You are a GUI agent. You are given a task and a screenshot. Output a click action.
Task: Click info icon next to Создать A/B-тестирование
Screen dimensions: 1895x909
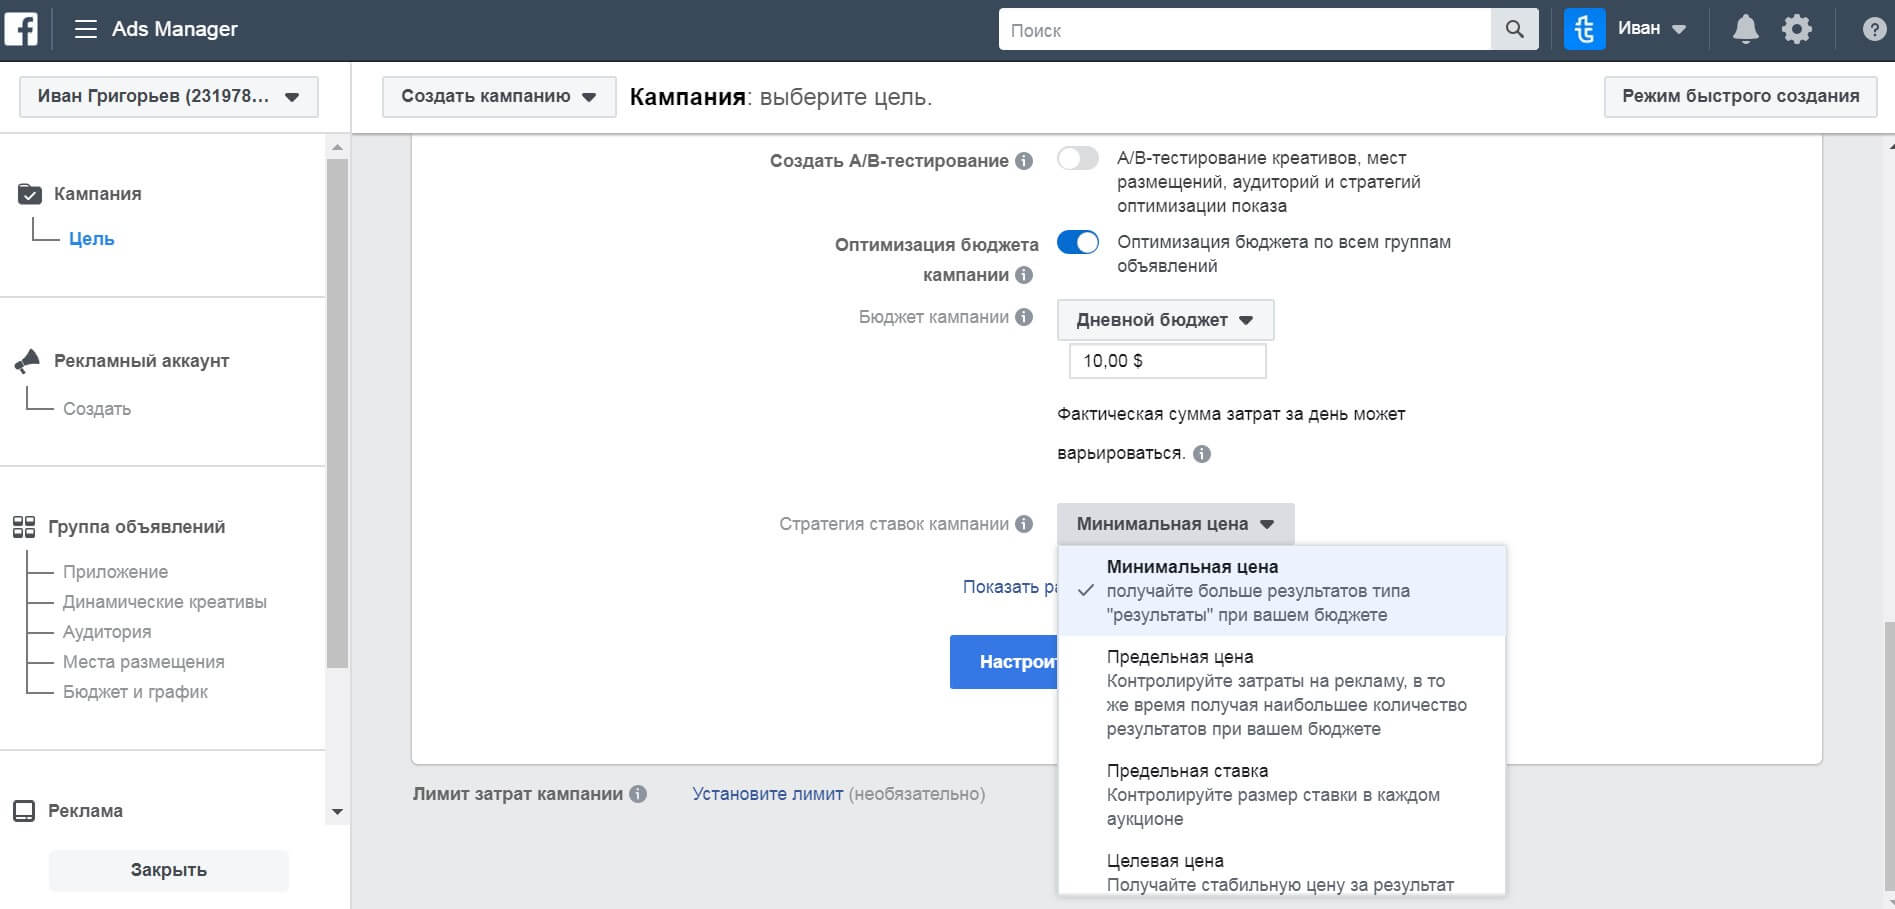(1024, 161)
